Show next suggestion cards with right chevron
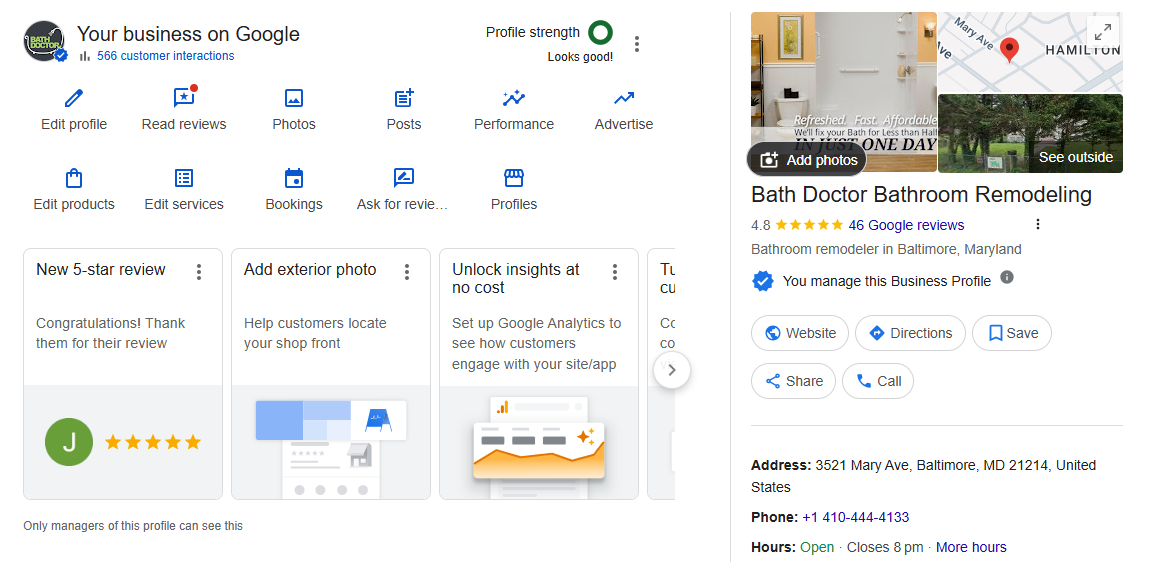The height and width of the screenshot is (562, 1174). (672, 370)
